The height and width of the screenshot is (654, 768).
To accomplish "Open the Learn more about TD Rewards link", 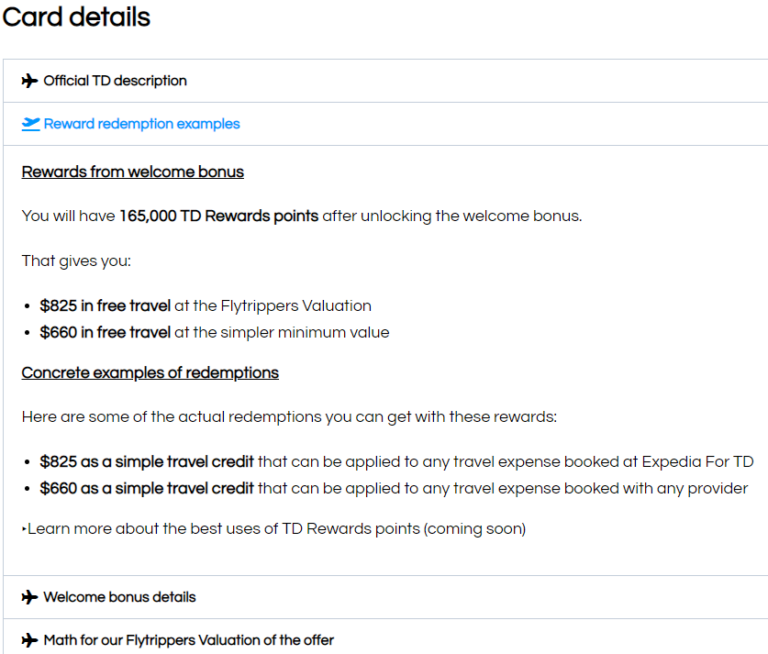I will [x=276, y=528].
